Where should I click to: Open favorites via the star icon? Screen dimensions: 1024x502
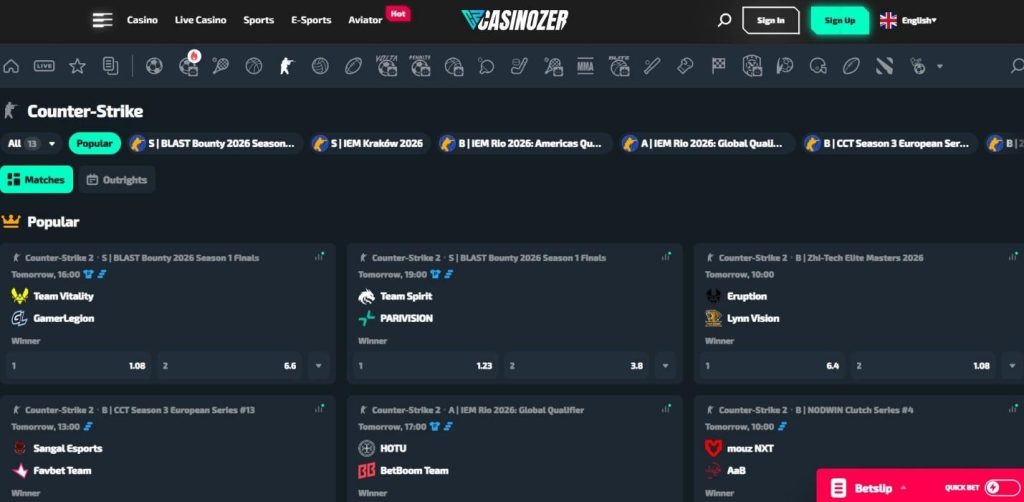tap(77, 67)
